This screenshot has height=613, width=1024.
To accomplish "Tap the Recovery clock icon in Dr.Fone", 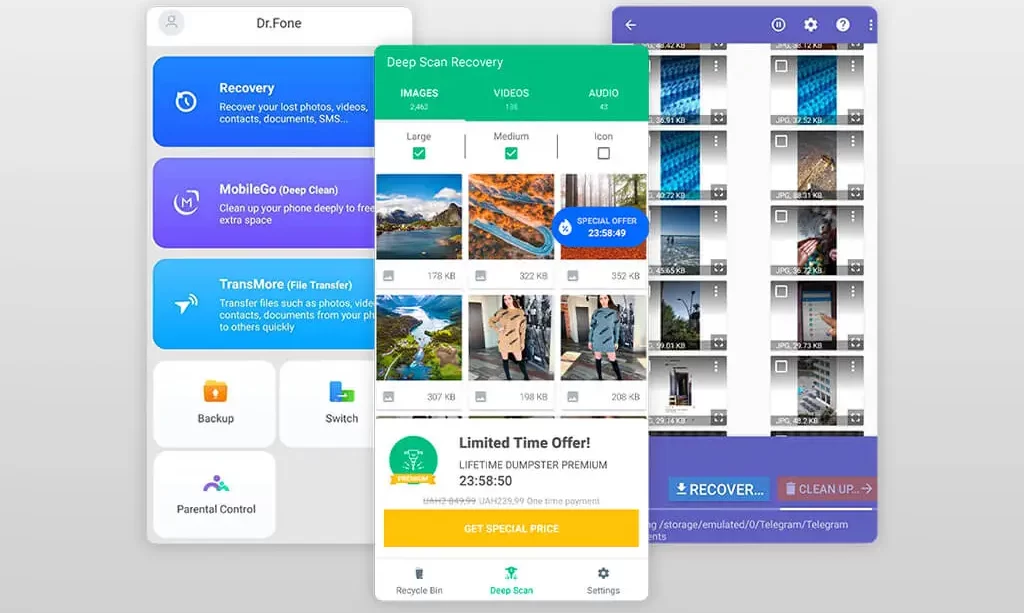I will click(x=186, y=101).
